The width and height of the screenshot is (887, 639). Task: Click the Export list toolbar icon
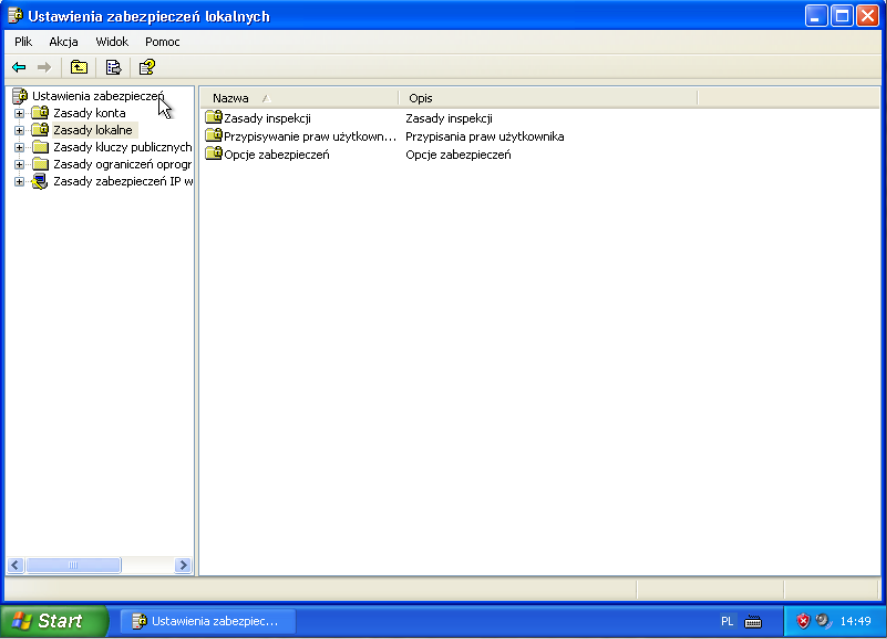[x=113, y=68]
